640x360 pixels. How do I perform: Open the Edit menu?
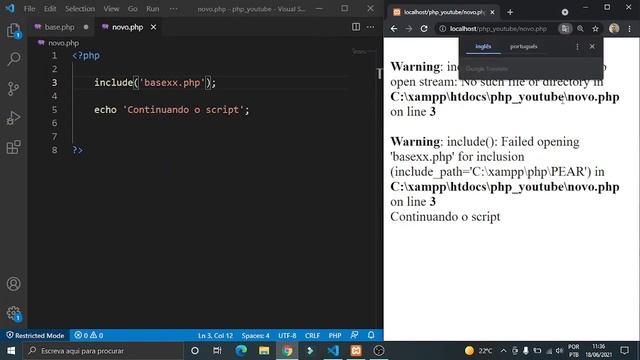tap(50, 9)
